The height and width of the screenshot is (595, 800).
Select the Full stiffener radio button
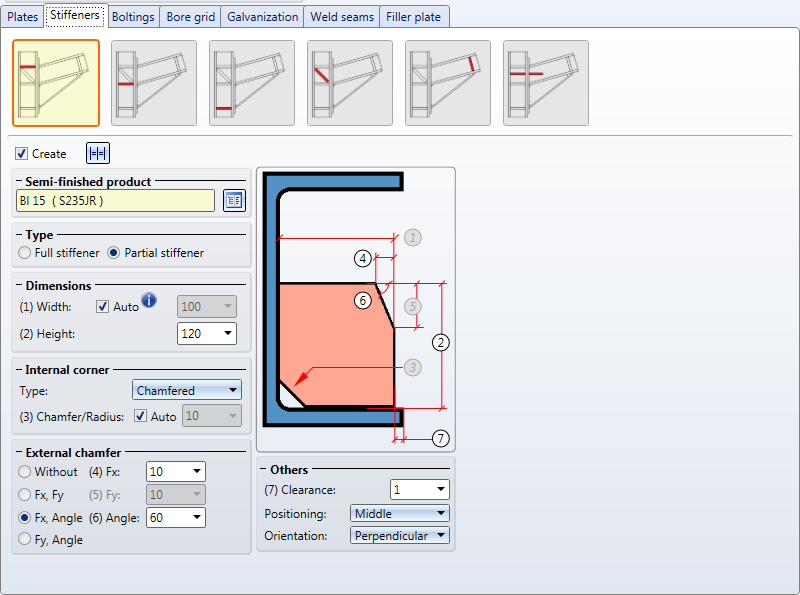(24, 253)
